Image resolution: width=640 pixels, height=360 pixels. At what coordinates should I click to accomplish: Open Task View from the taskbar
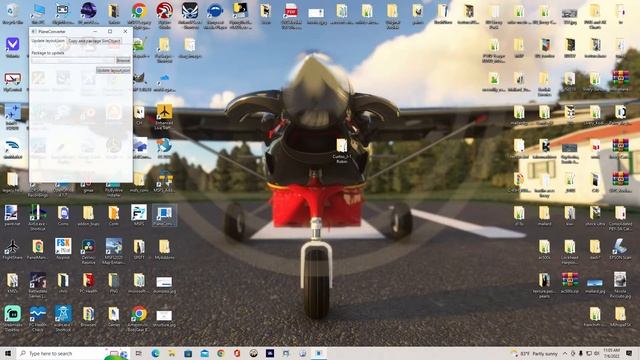click(x=139, y=353)
